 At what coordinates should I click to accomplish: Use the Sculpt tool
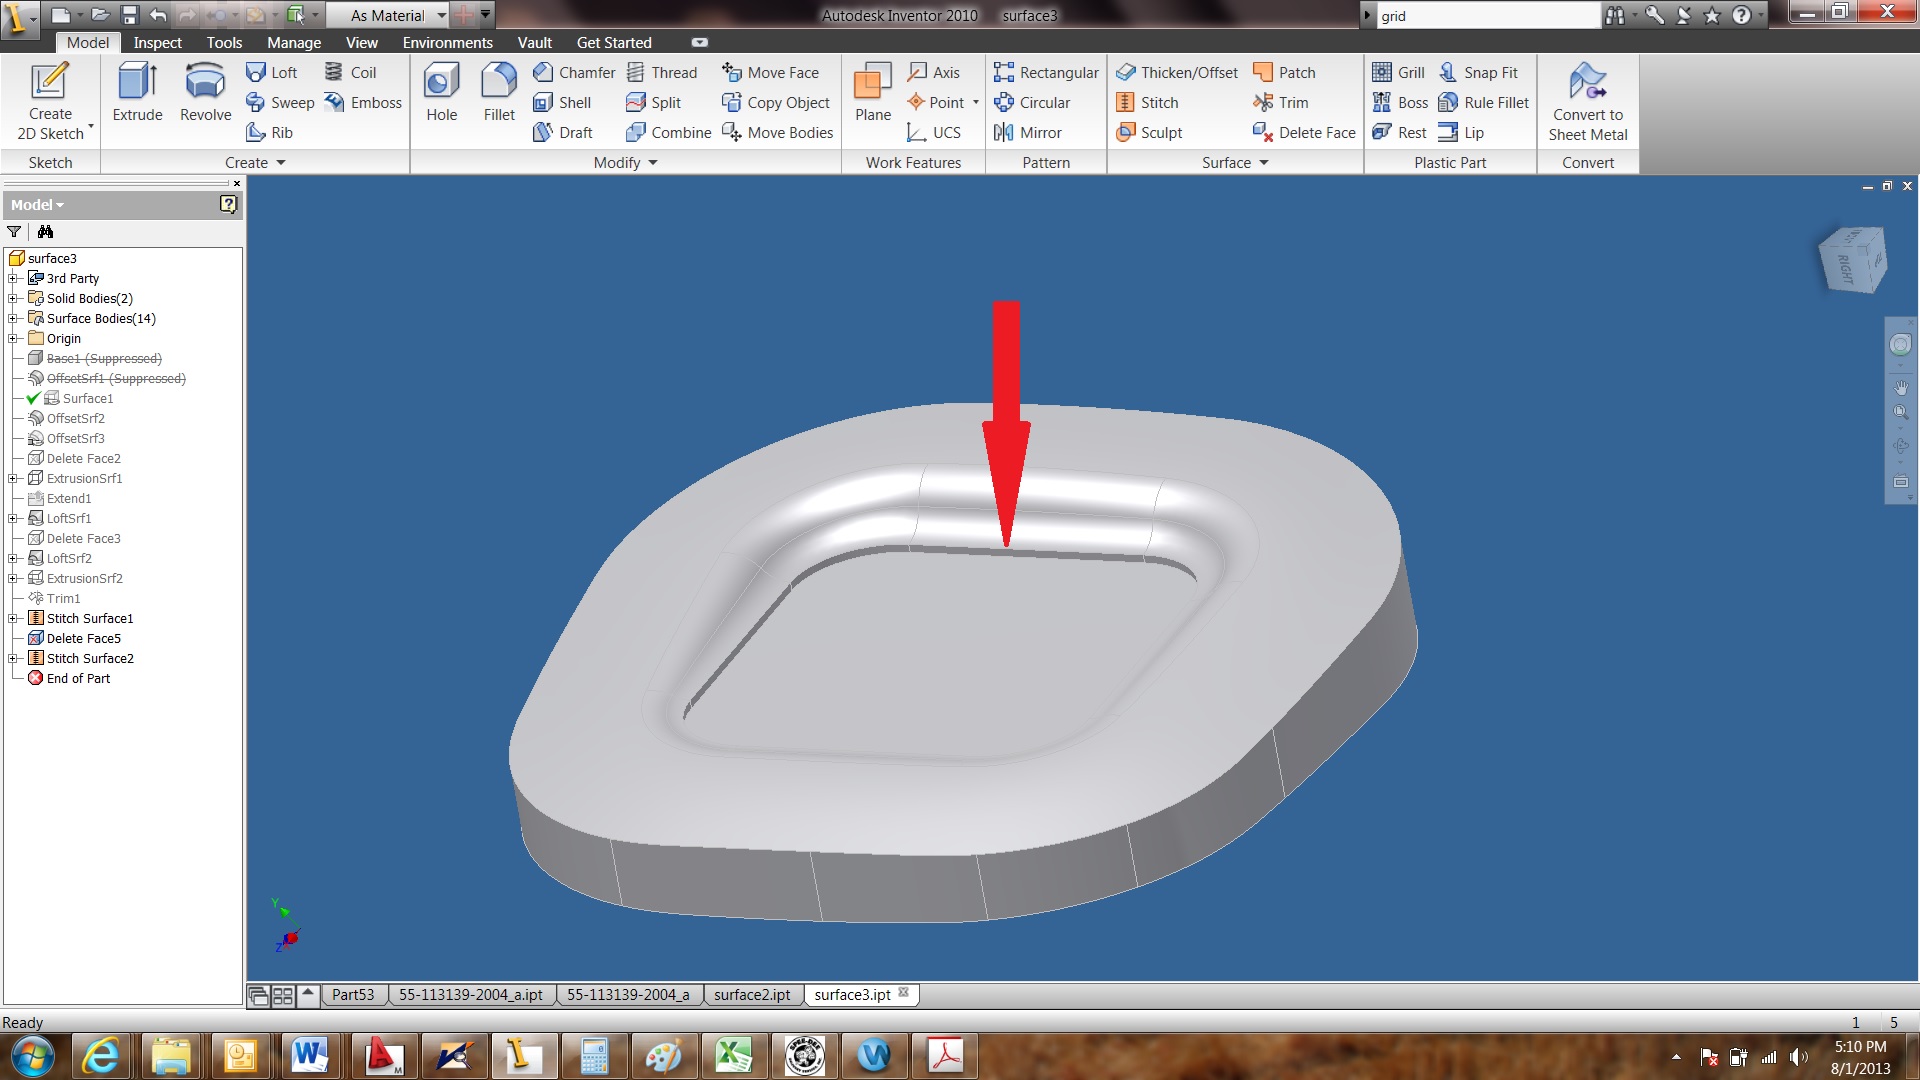coord(1149,132)
